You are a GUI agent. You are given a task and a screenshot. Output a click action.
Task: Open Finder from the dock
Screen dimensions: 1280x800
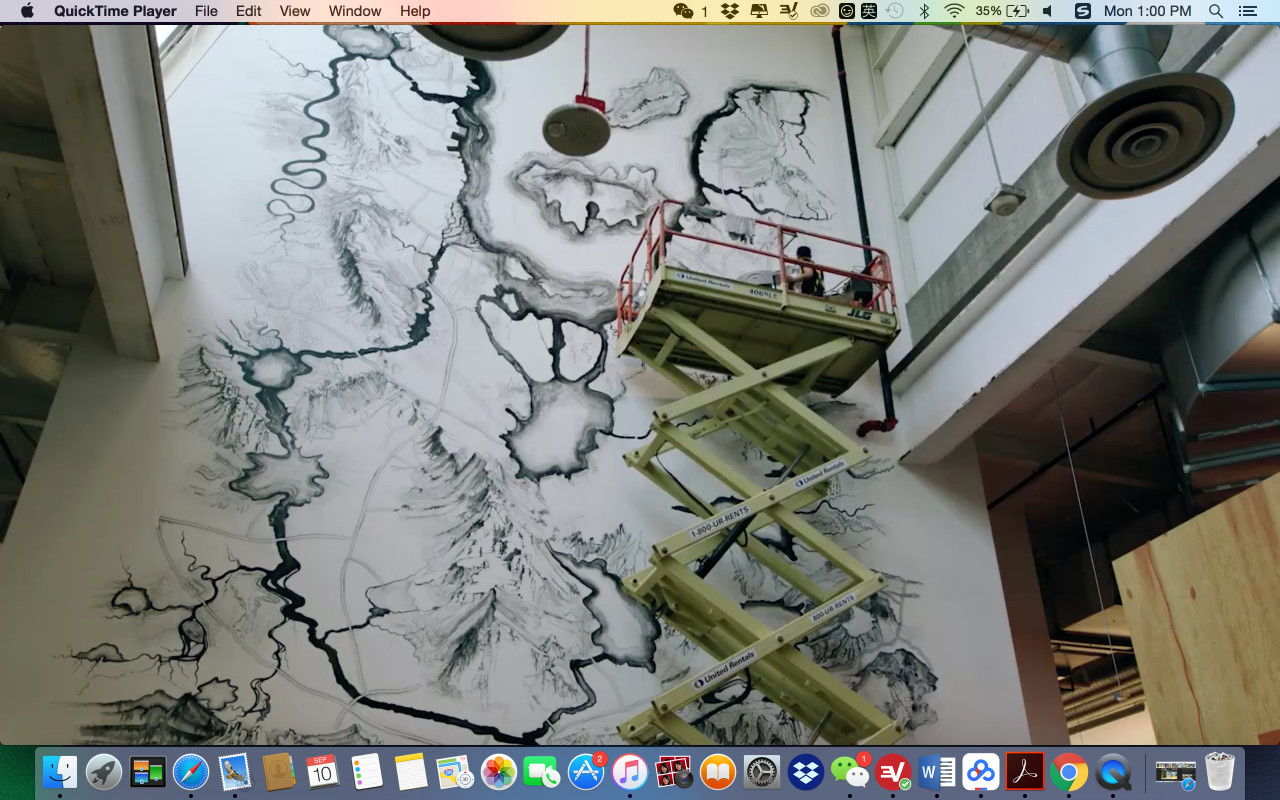tap(60, 772)
